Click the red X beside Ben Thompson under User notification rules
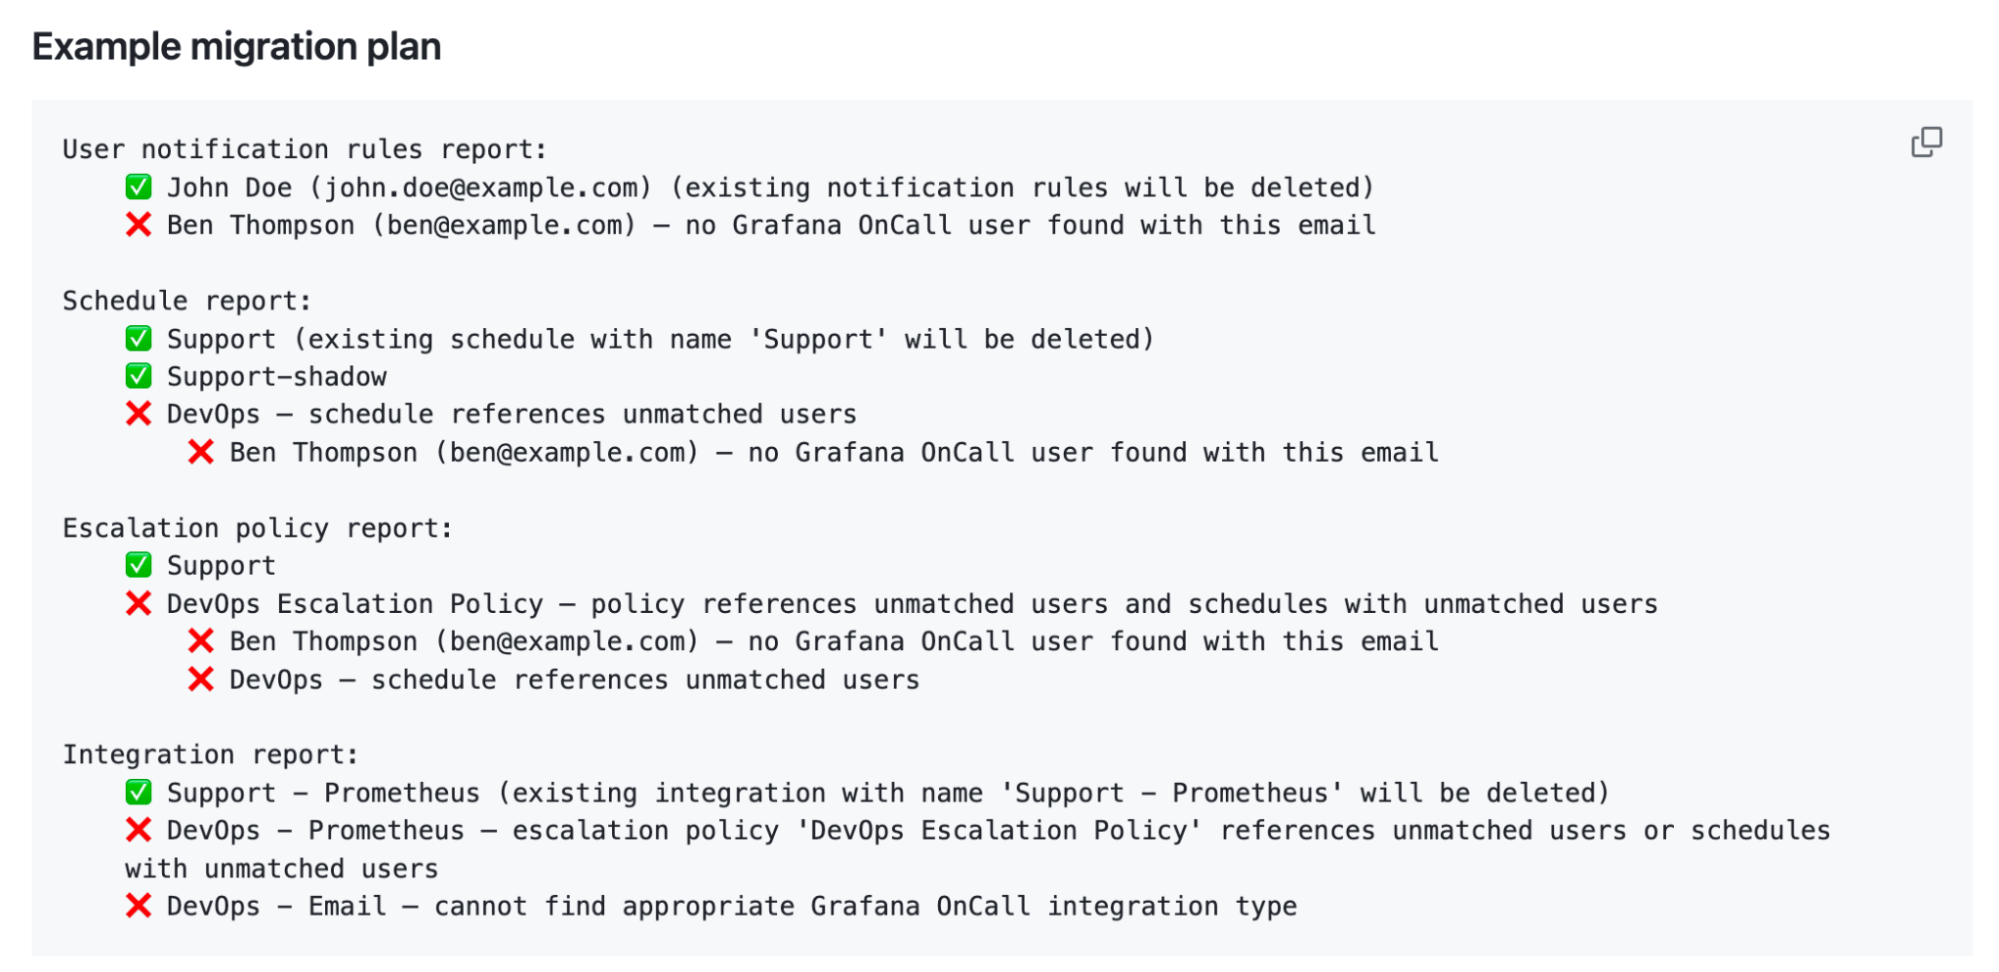This screenshot has height=972, width=1999. point(138,225)
